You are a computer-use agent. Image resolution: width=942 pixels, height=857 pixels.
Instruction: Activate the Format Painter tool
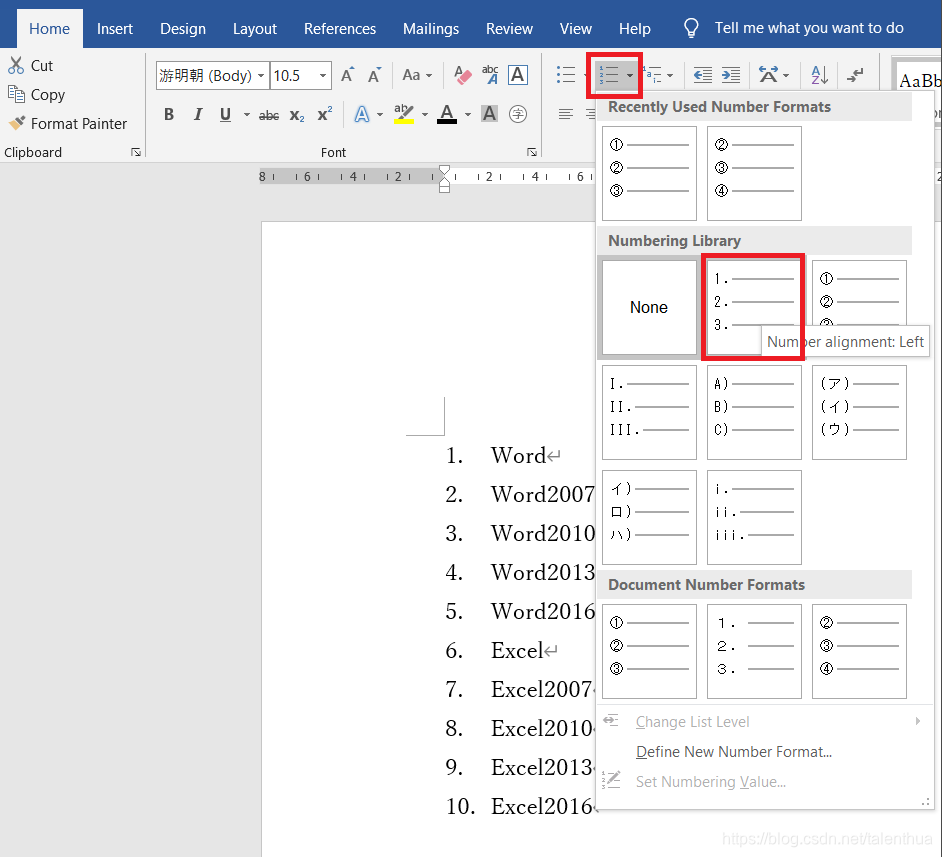click(68, 124)
